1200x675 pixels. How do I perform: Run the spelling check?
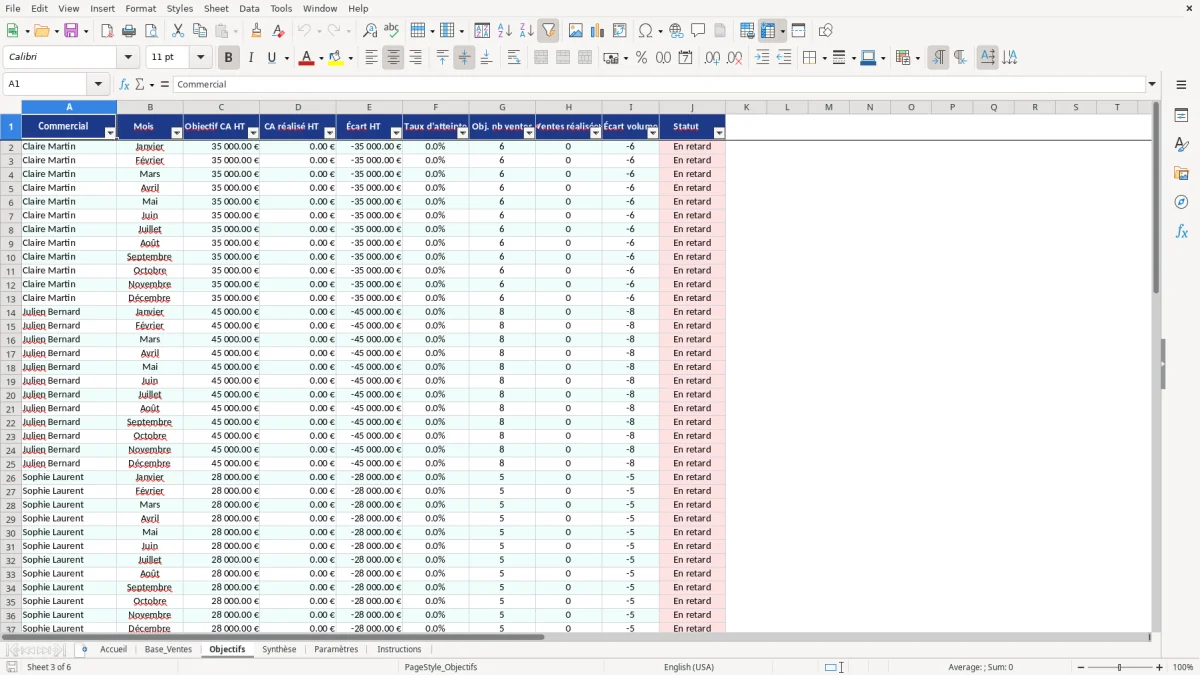[x=392, y=31]
